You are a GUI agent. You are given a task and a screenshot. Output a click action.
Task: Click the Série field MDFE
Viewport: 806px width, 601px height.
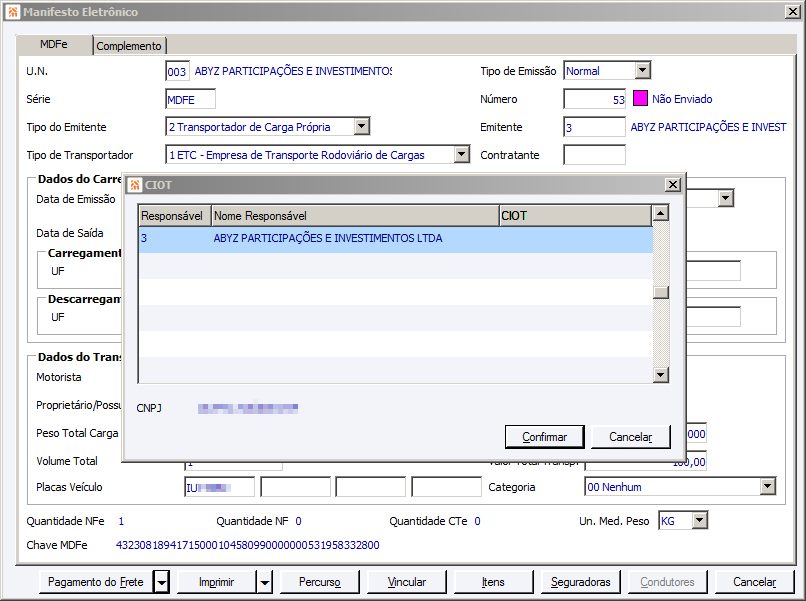pos(190,99)
